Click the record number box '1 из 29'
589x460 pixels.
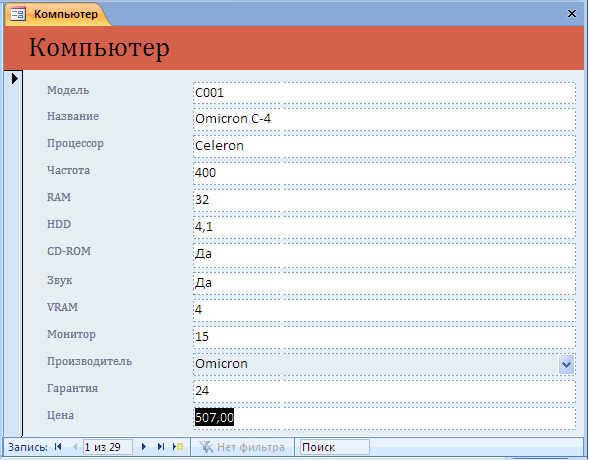coord(107,447)
